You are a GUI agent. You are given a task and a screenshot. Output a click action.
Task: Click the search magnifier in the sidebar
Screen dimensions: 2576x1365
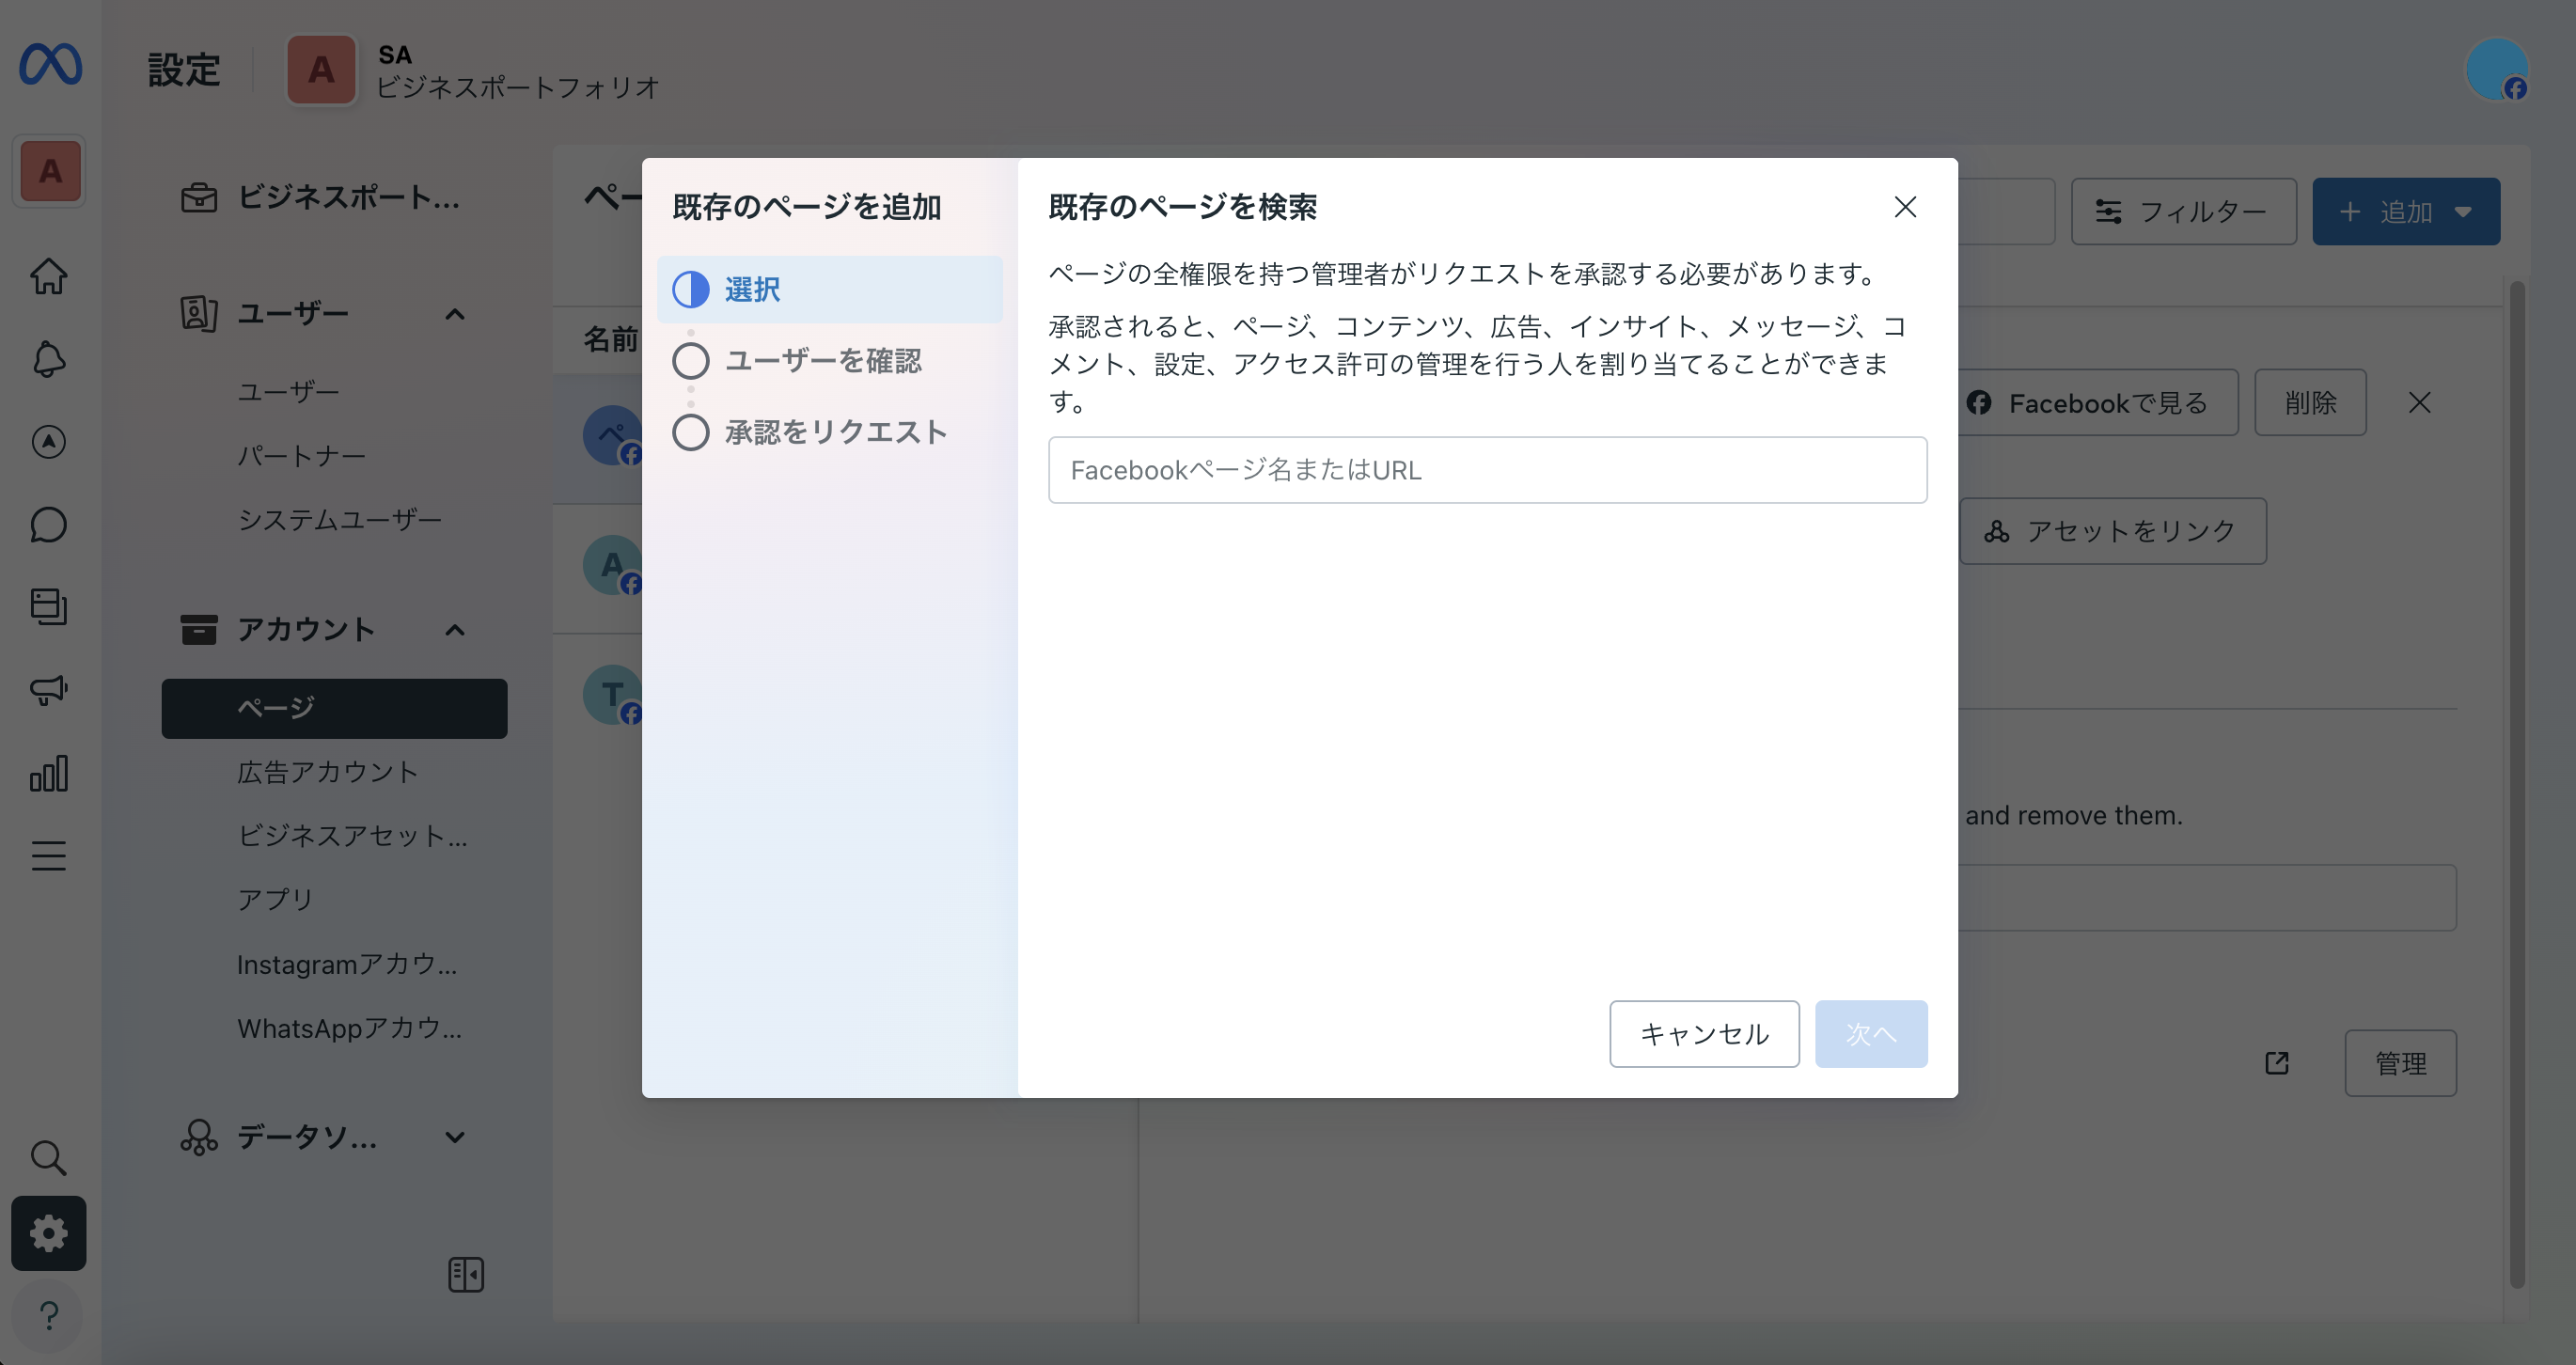pyautogui.click(x=48, y=1157)
